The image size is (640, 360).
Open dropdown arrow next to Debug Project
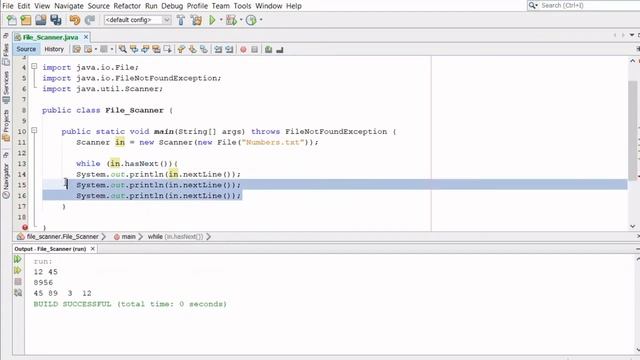[x=241, y=20]
